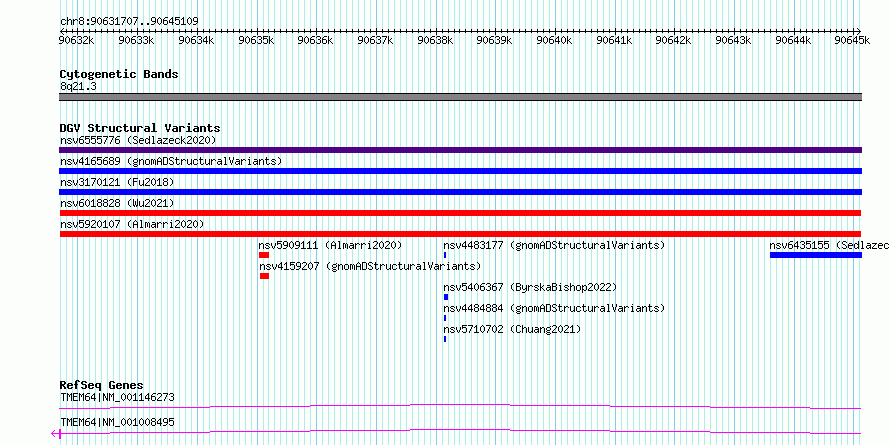Open label nsv3170121 (Fu2018)
The width and height of the screenshot is (890, 445).
point(117,182)
